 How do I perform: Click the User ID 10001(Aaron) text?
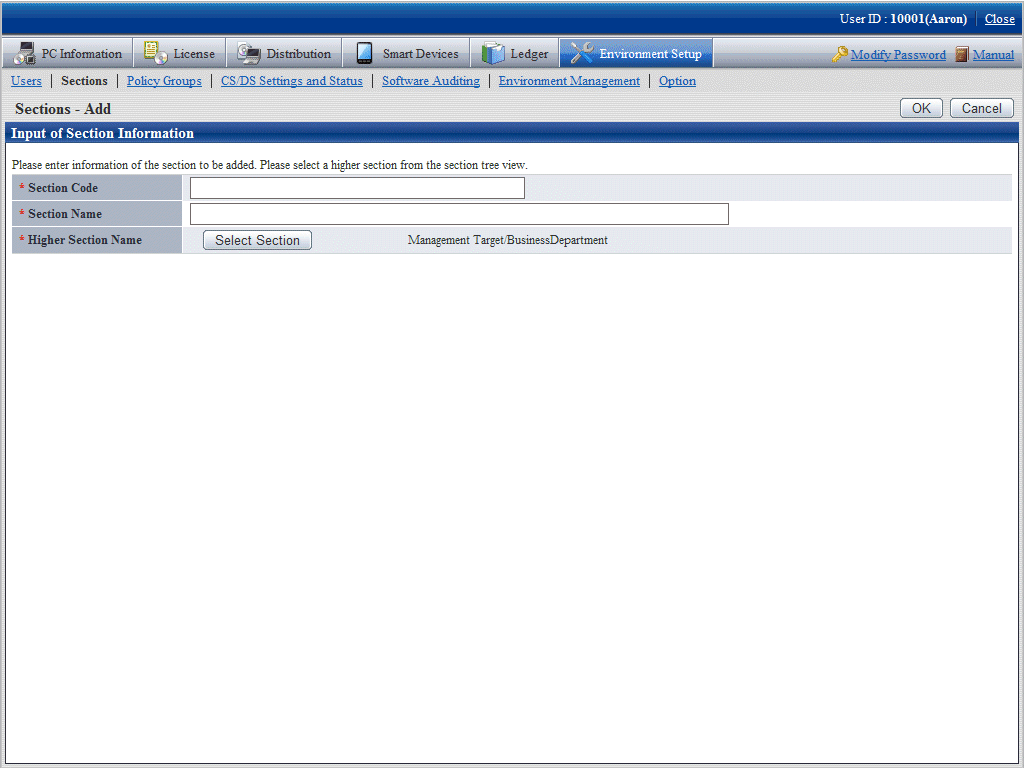(x=903, y=19)
